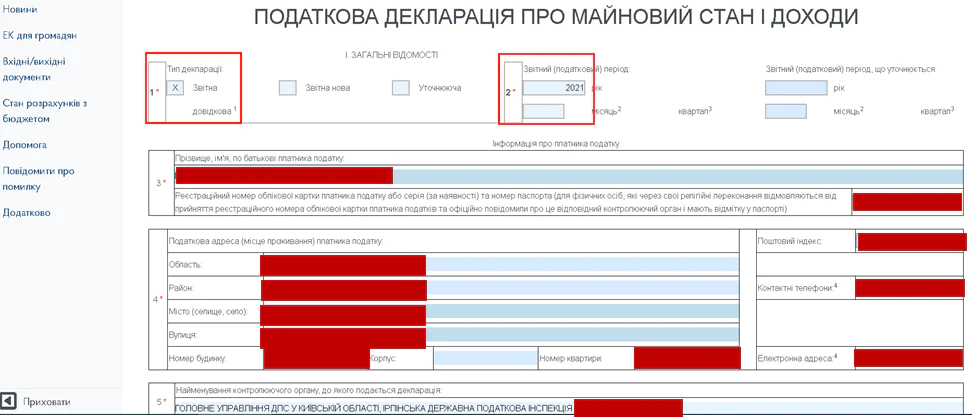Click the Приховати arrow icon
Screen dimensions: 972x417
9,402
